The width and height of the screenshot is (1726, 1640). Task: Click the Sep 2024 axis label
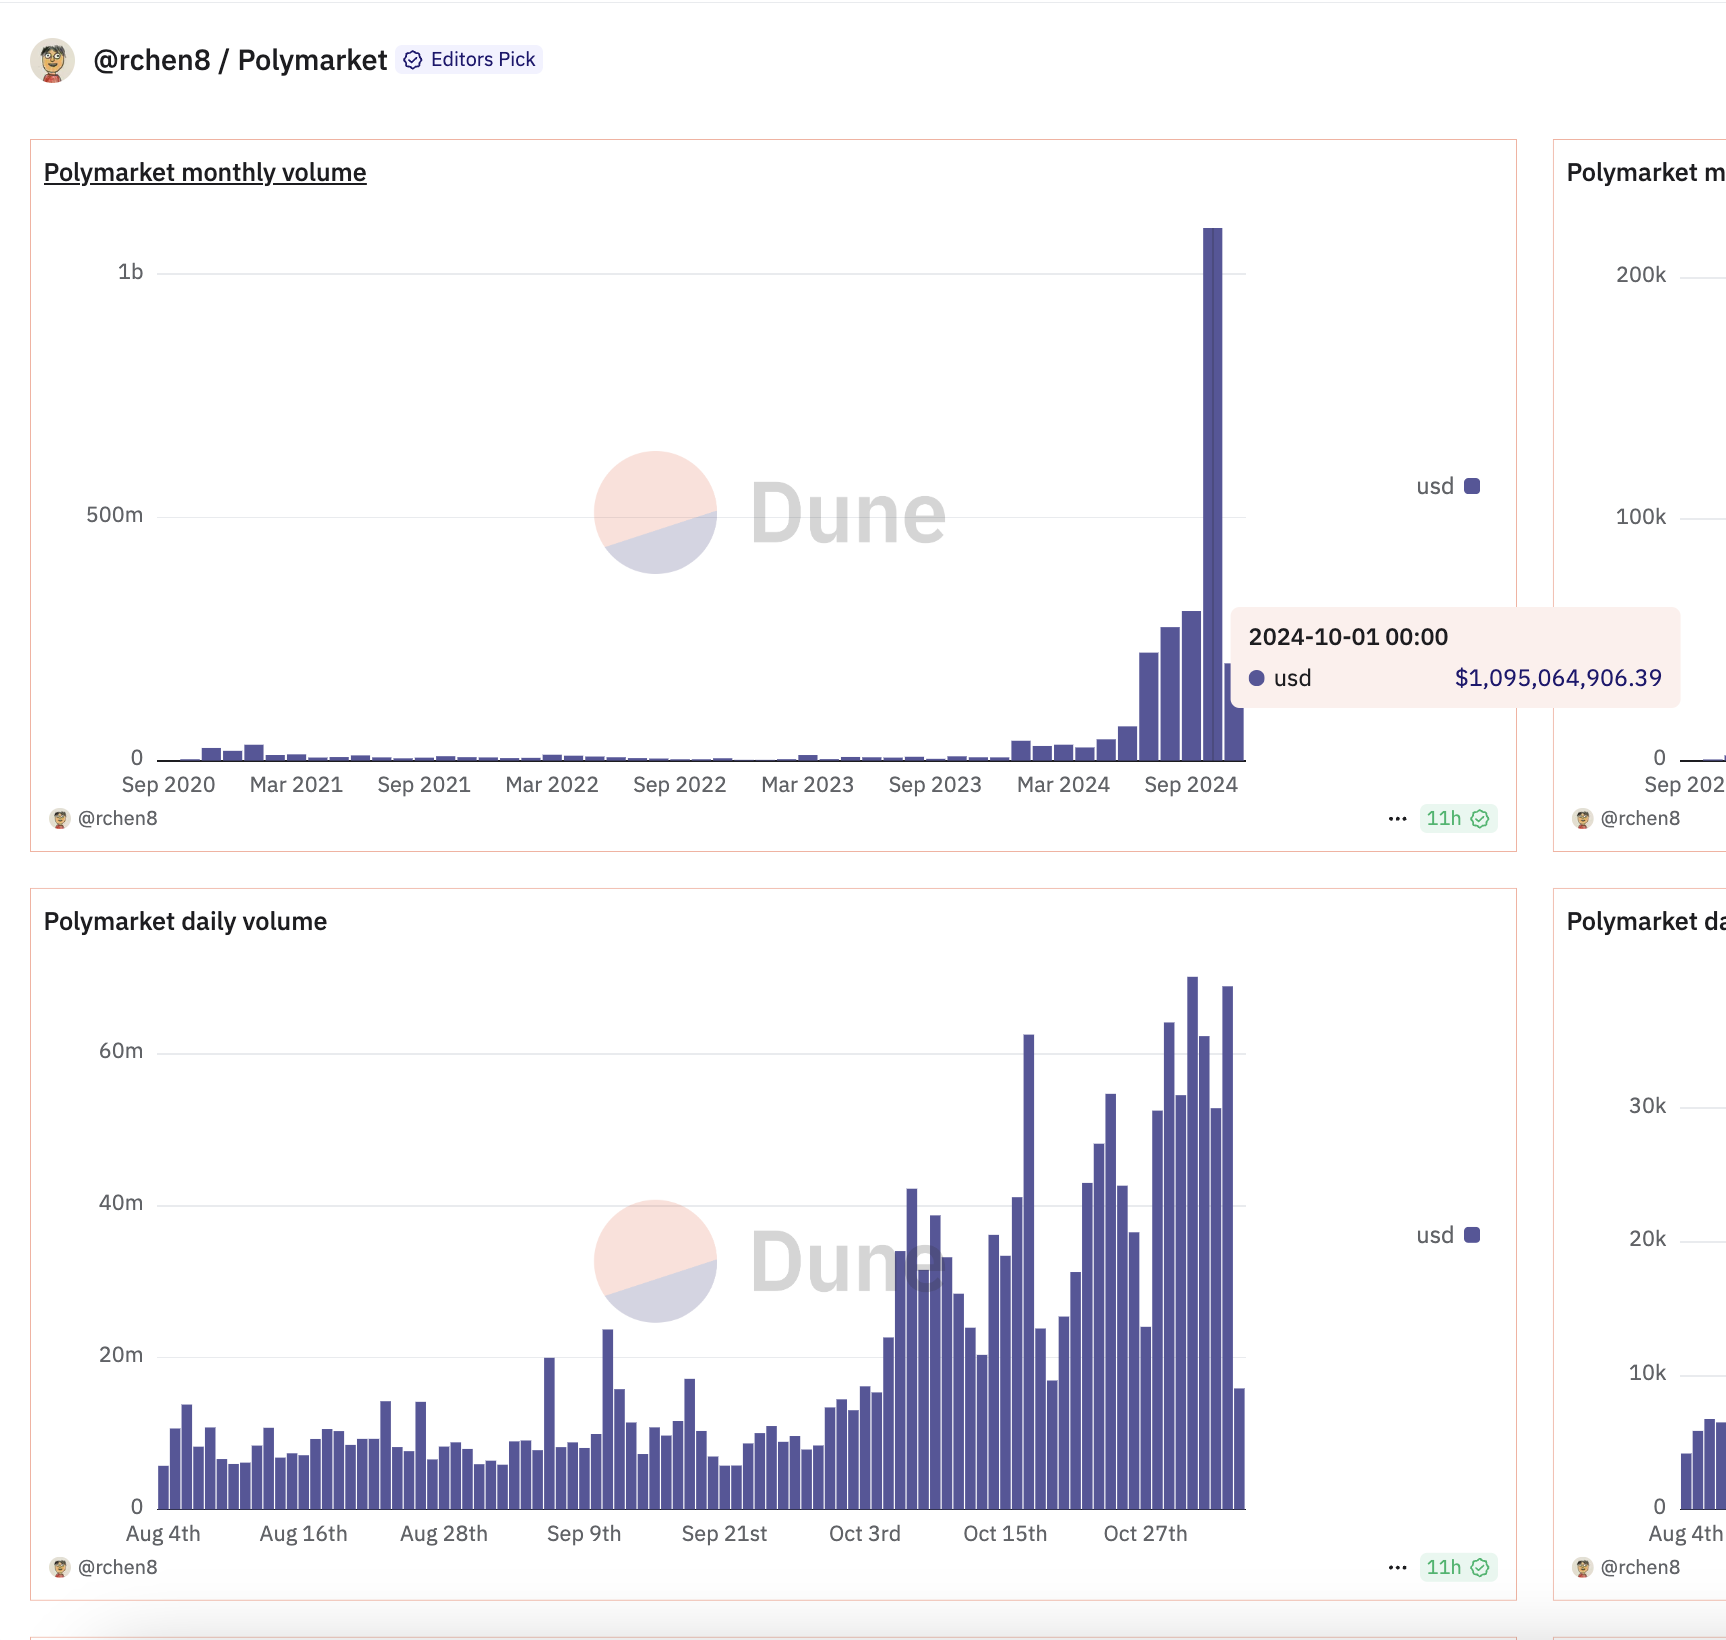tap(1191, 785)
